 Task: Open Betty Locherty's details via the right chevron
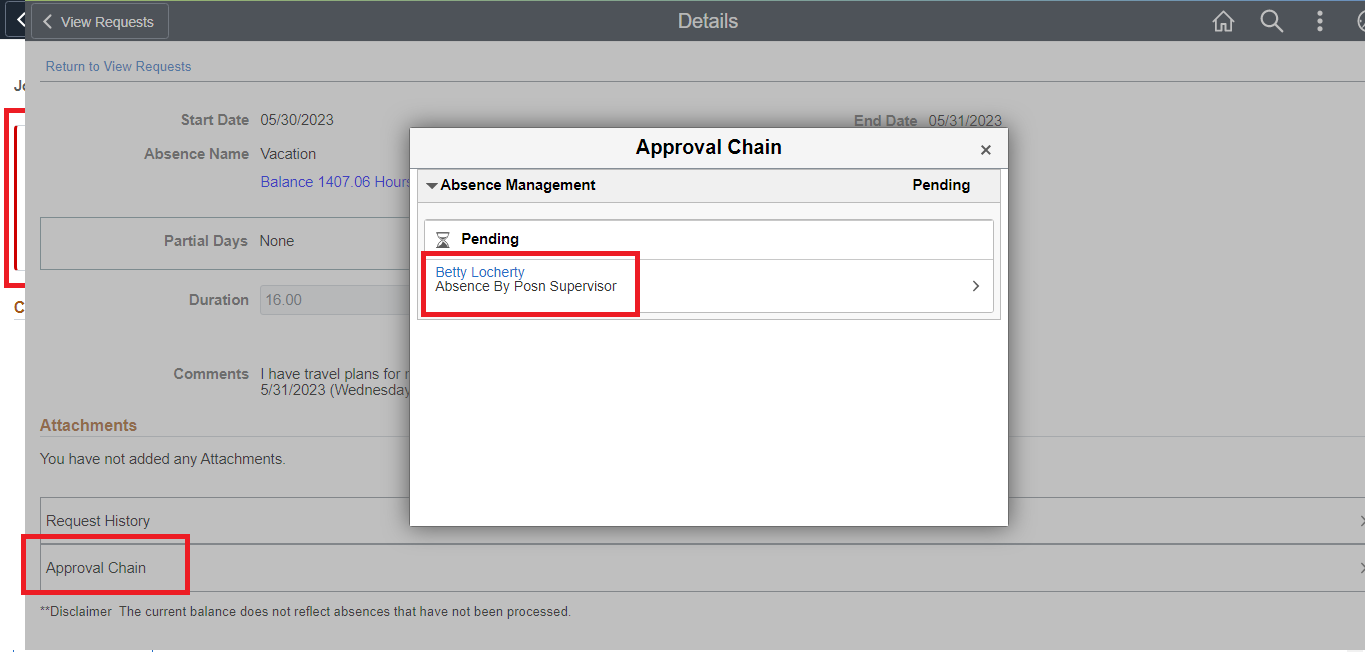click(x=975, y=285)
